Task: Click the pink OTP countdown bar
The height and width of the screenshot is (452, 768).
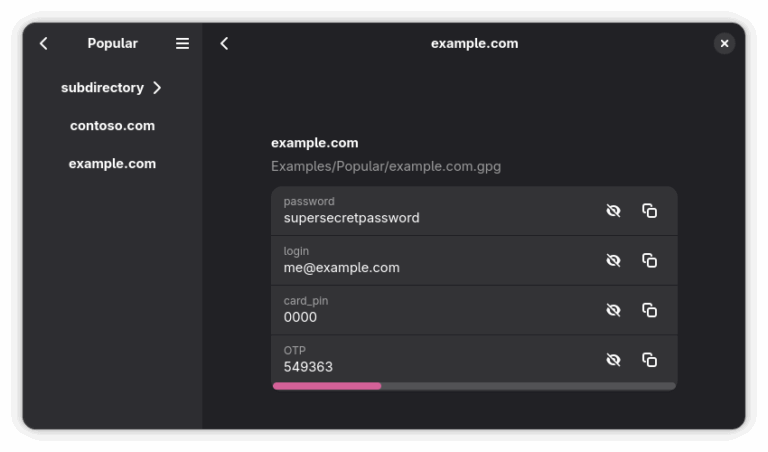Action: [x=327, y=386]
